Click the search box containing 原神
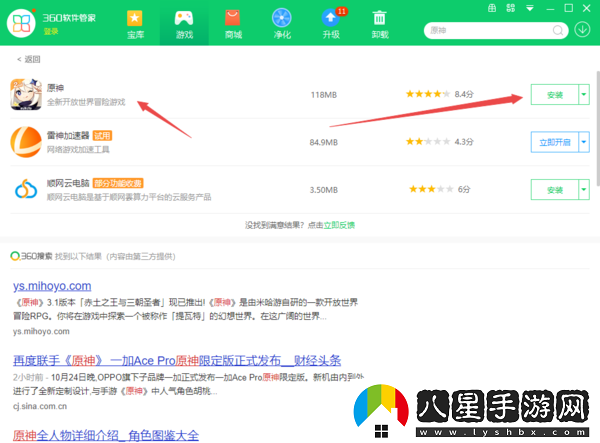The height and width of the screenshot is (443, 600). tap(496, 30)
